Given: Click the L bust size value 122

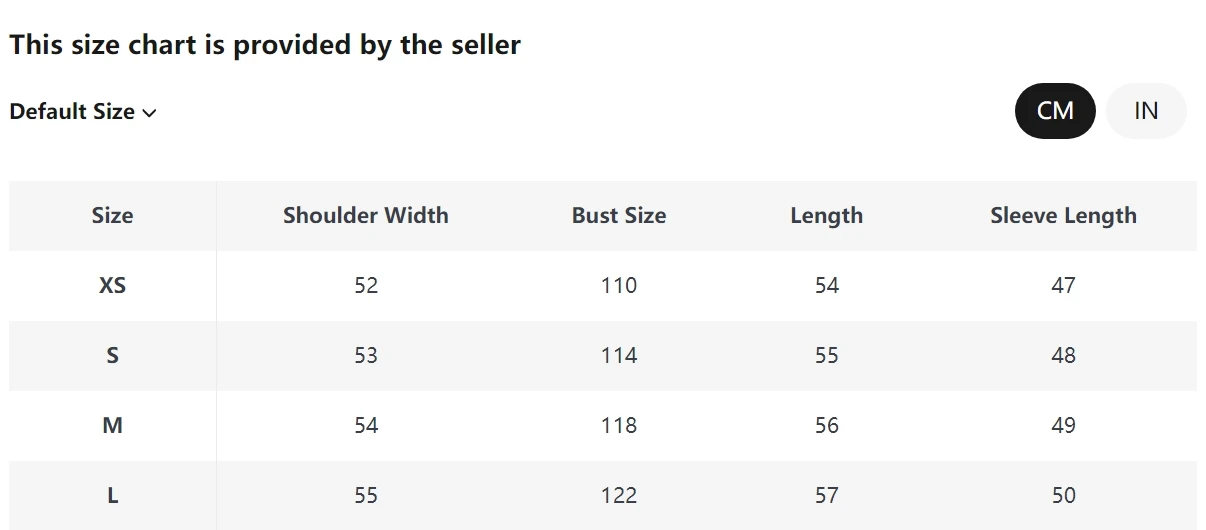Looking at the screenshot, I should (619, 496).
